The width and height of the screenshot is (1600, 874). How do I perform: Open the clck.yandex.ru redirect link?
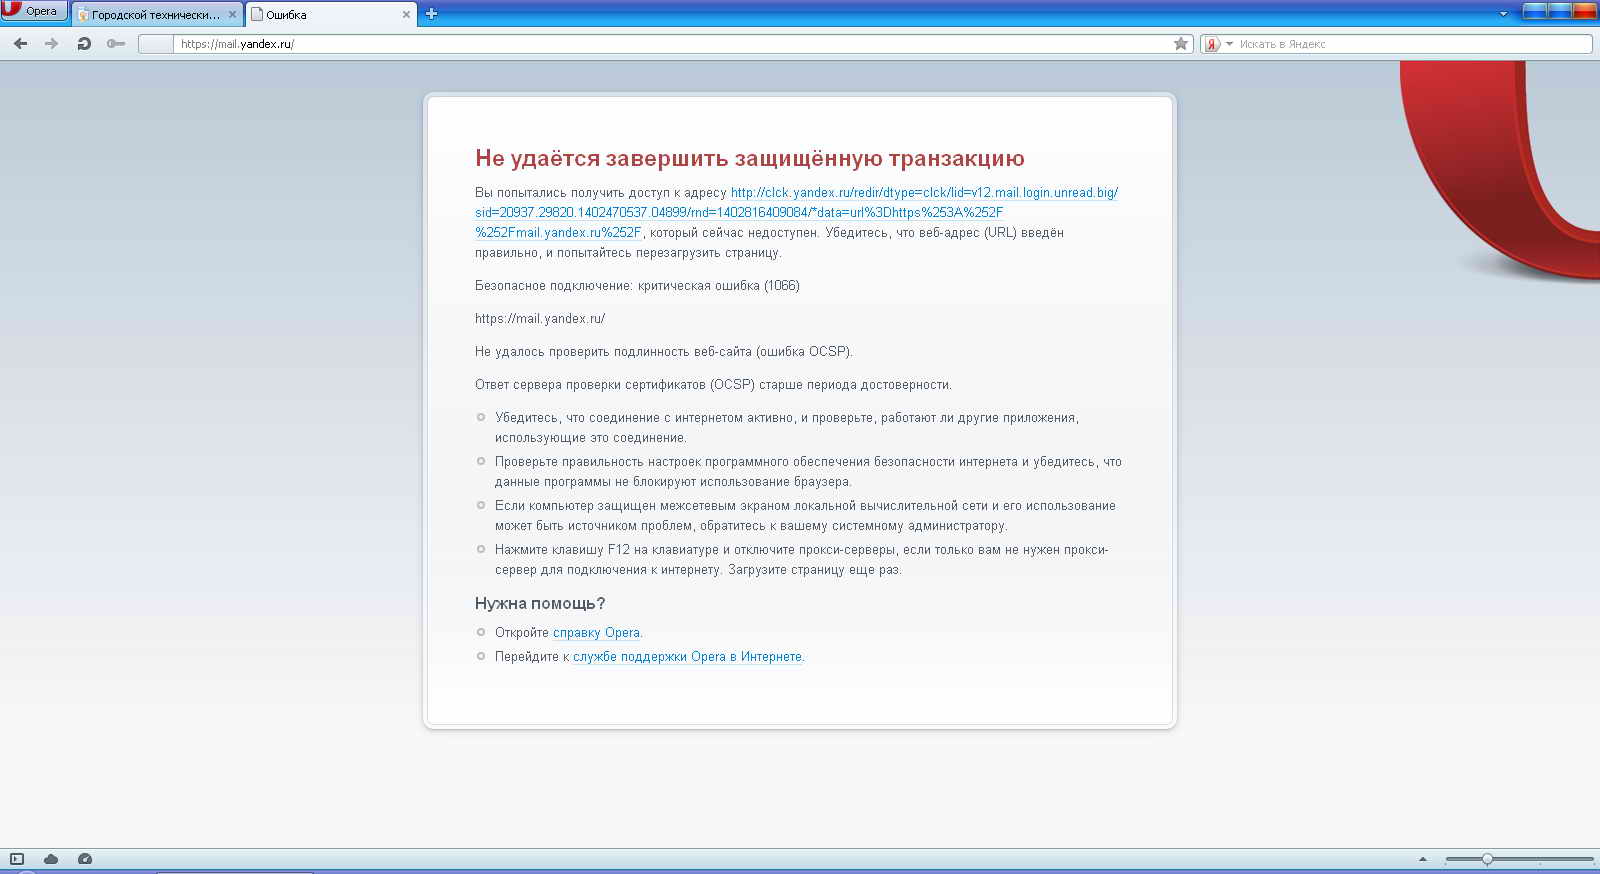[x=796, y=212]
